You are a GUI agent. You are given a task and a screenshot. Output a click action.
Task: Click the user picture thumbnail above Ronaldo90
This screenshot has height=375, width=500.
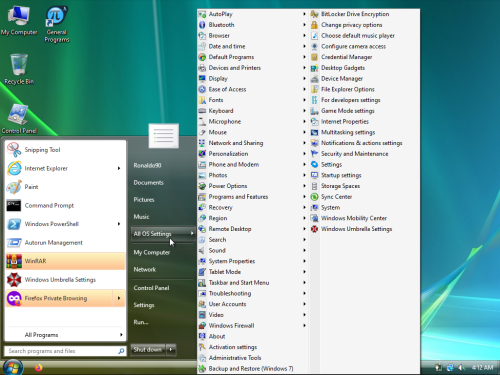pyautogui.click(x=164, y=136)
